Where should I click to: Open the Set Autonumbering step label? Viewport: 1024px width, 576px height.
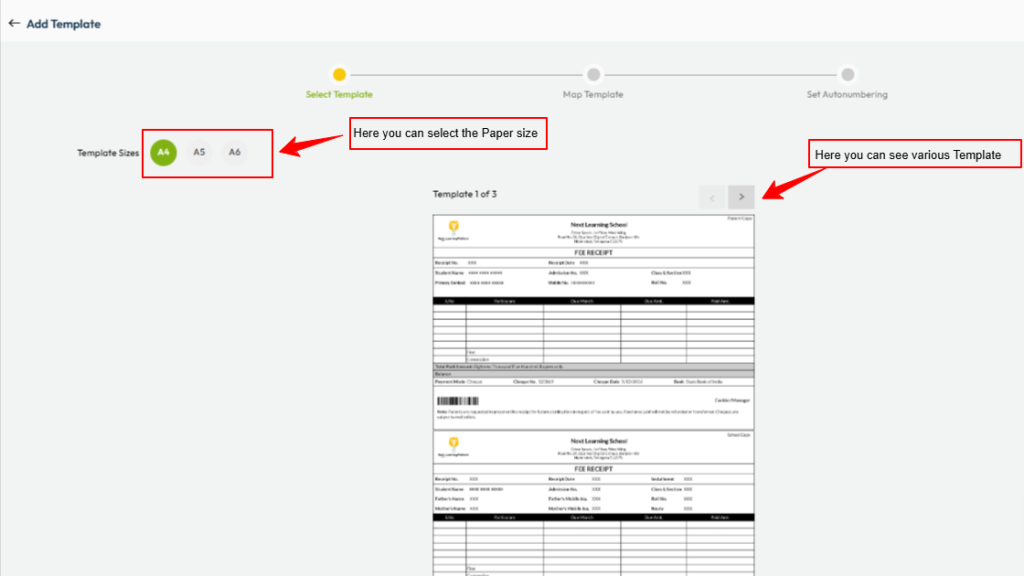[847, 95]
